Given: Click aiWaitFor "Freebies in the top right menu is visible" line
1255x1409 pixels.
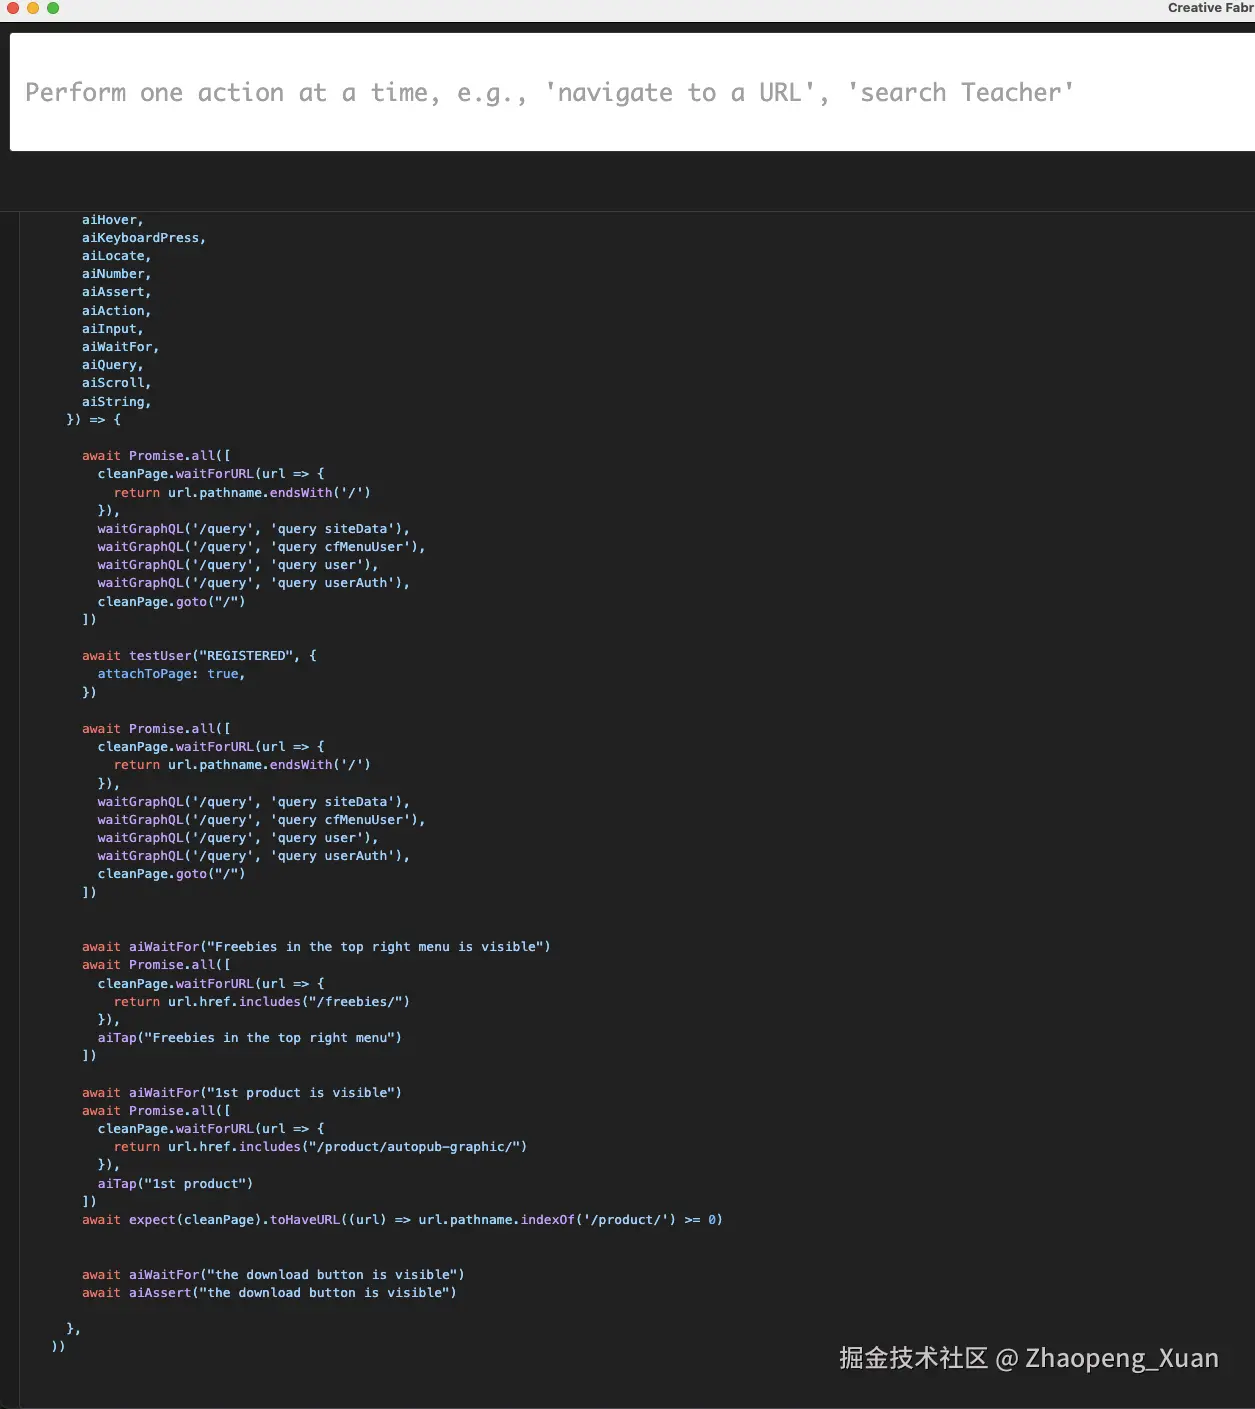Looking at the screenshot, I should click(x=316, y=947).
